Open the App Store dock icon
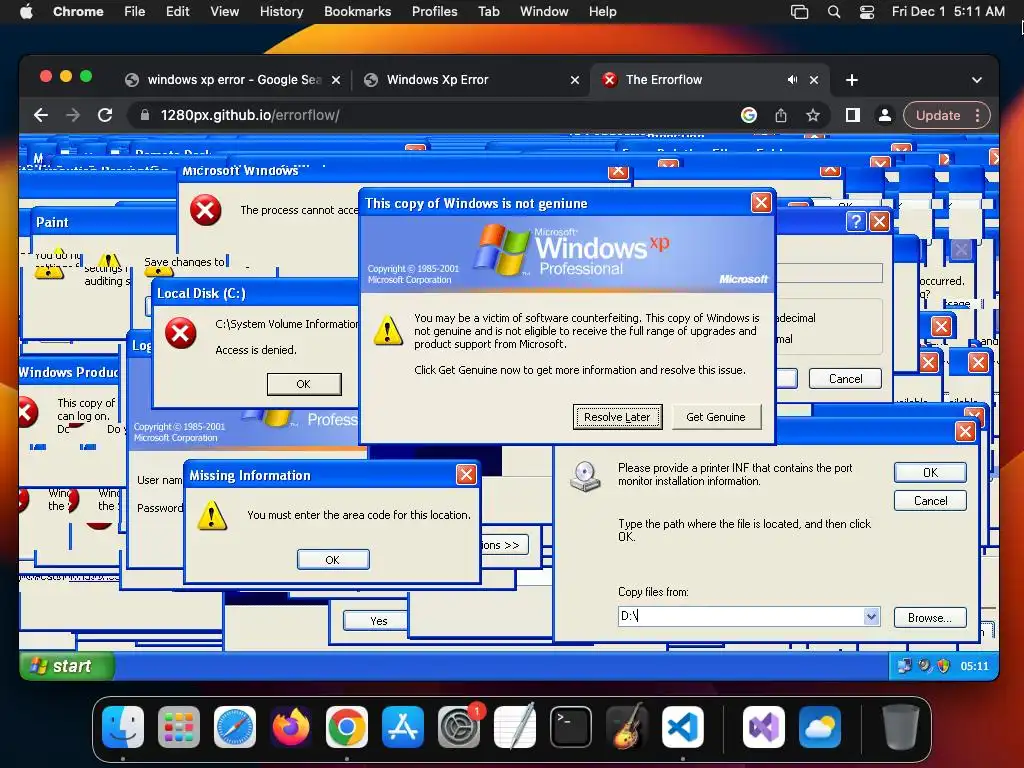Viewport: 1024px width, 768px height. [x=403, y=727]
